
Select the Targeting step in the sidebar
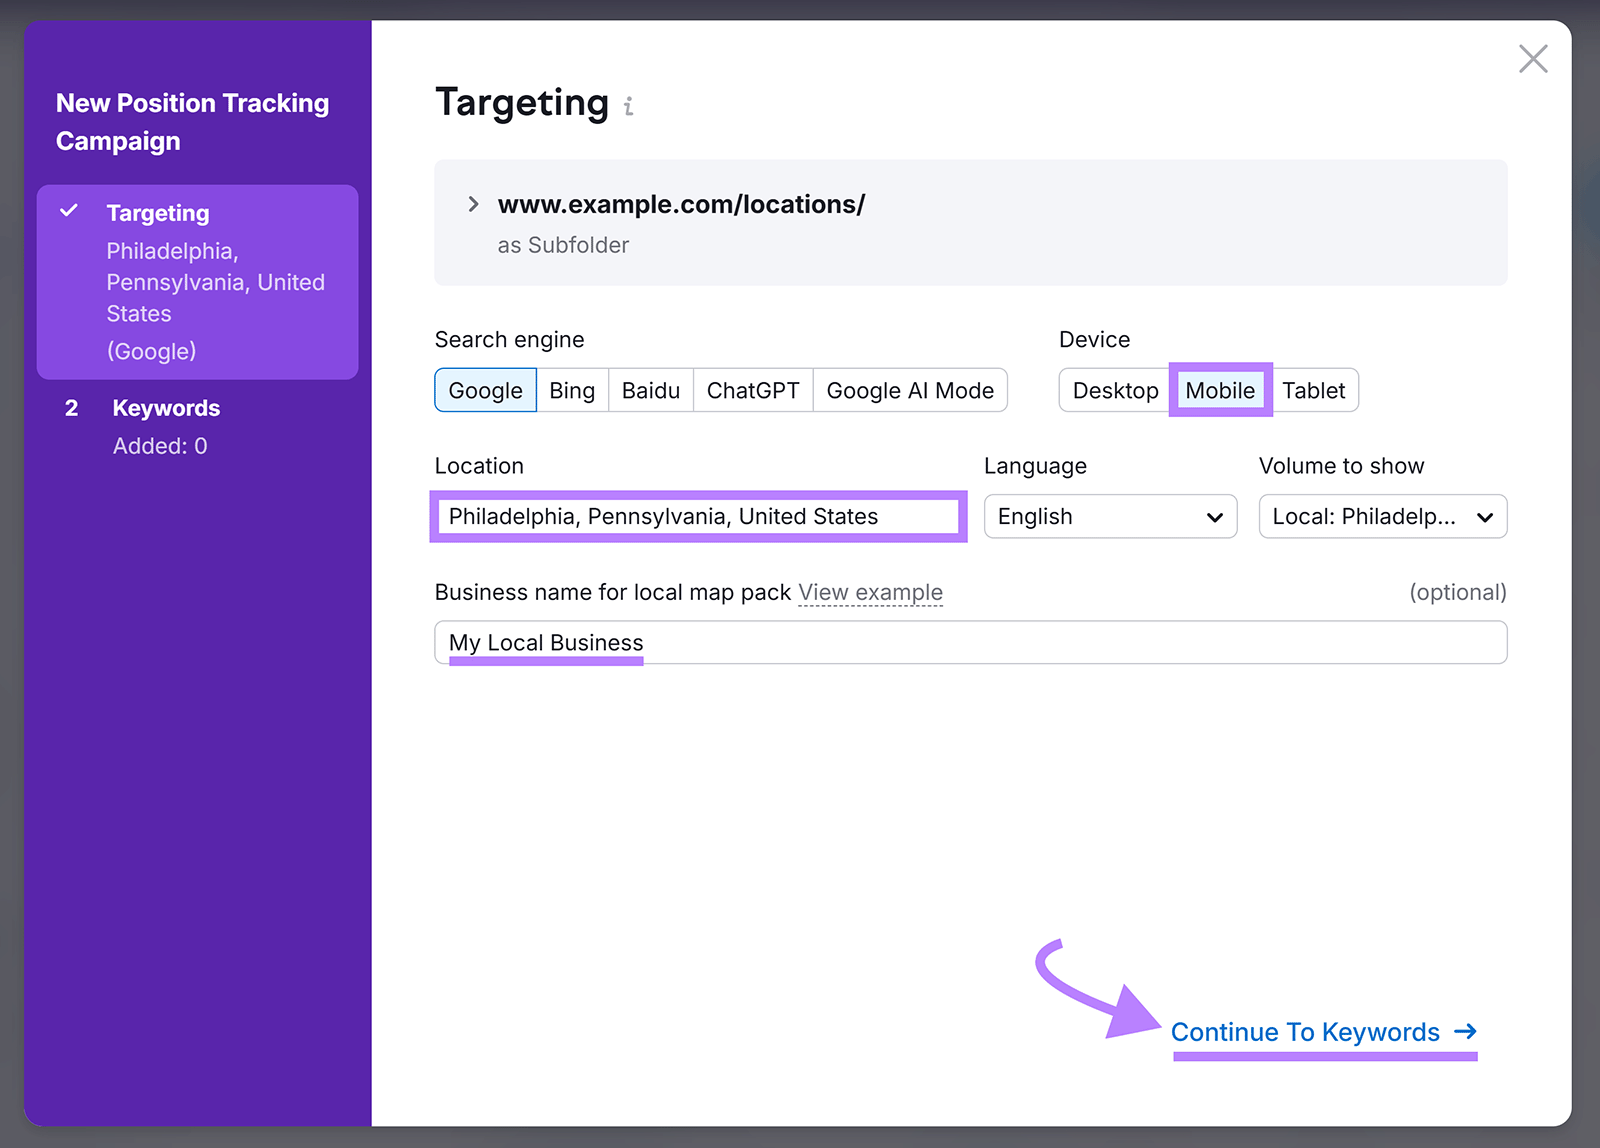(x=158, y=212)
